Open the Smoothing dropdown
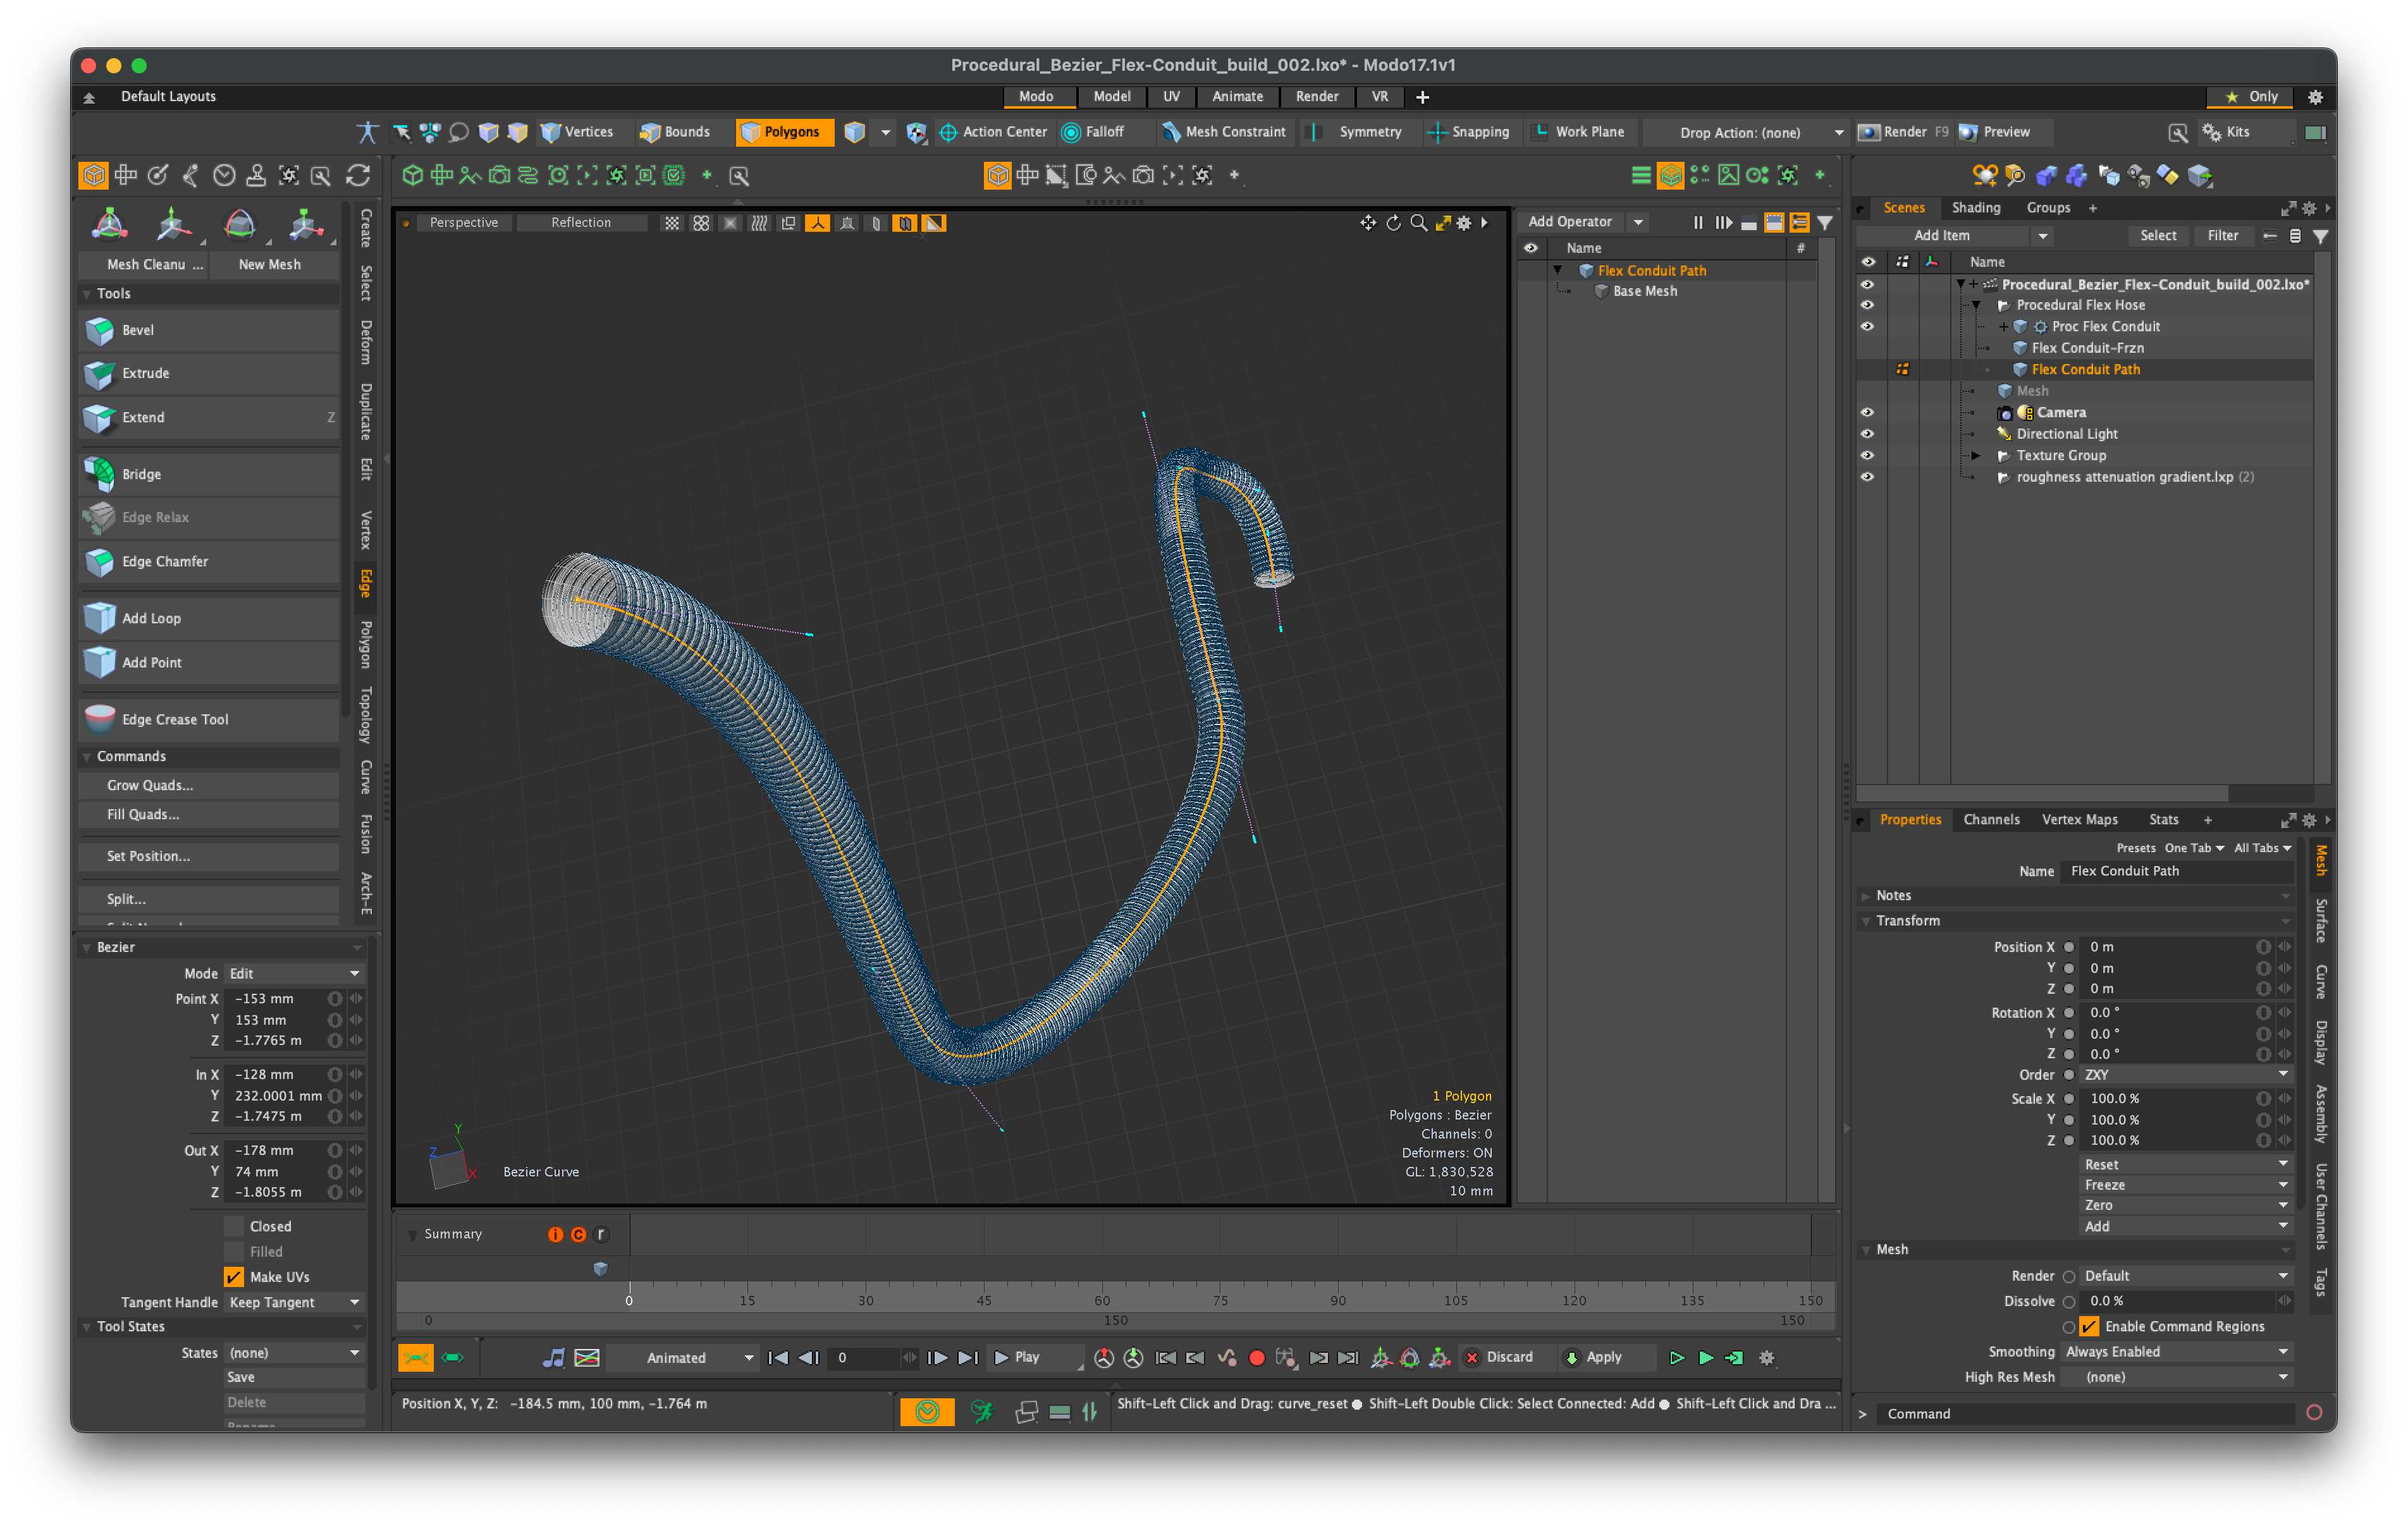The height and width of the screenshot is (1526, 2408). click(x=2177, y=1352)
